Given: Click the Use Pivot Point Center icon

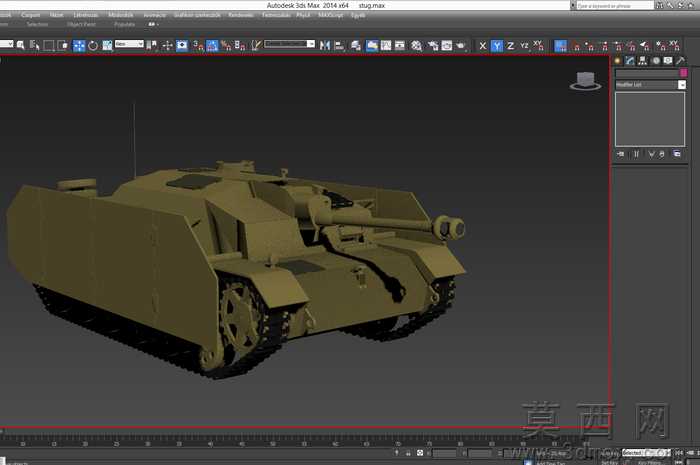Looking at the screenshot, I should [151, 45].
